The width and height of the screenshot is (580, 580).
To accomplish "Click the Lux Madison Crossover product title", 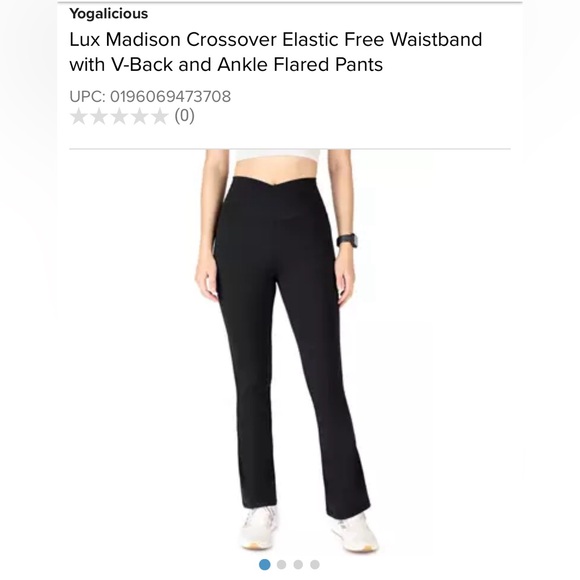I will pos(276,52).
